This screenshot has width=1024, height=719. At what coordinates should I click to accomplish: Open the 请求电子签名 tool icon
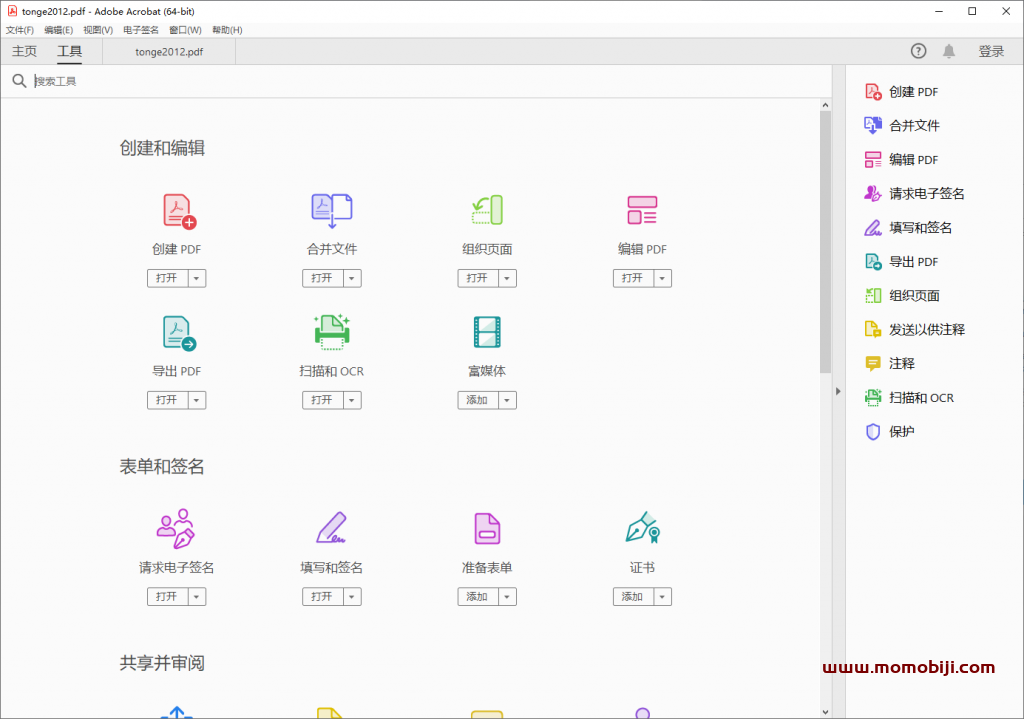176,528
